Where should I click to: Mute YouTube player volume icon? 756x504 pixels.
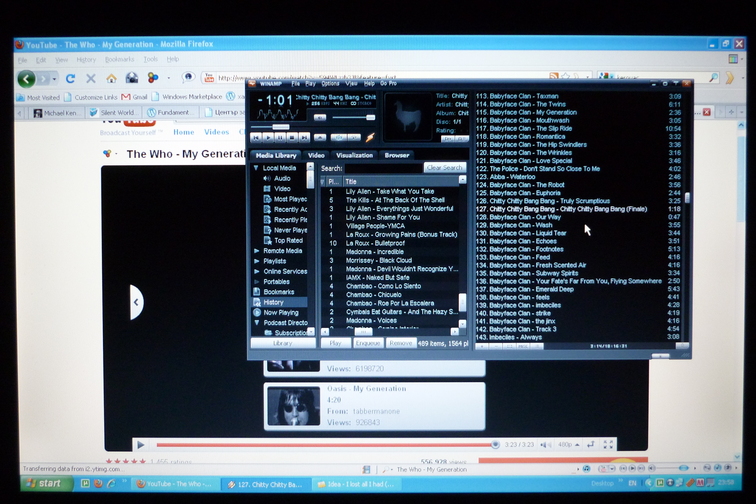tap(545, 445)
